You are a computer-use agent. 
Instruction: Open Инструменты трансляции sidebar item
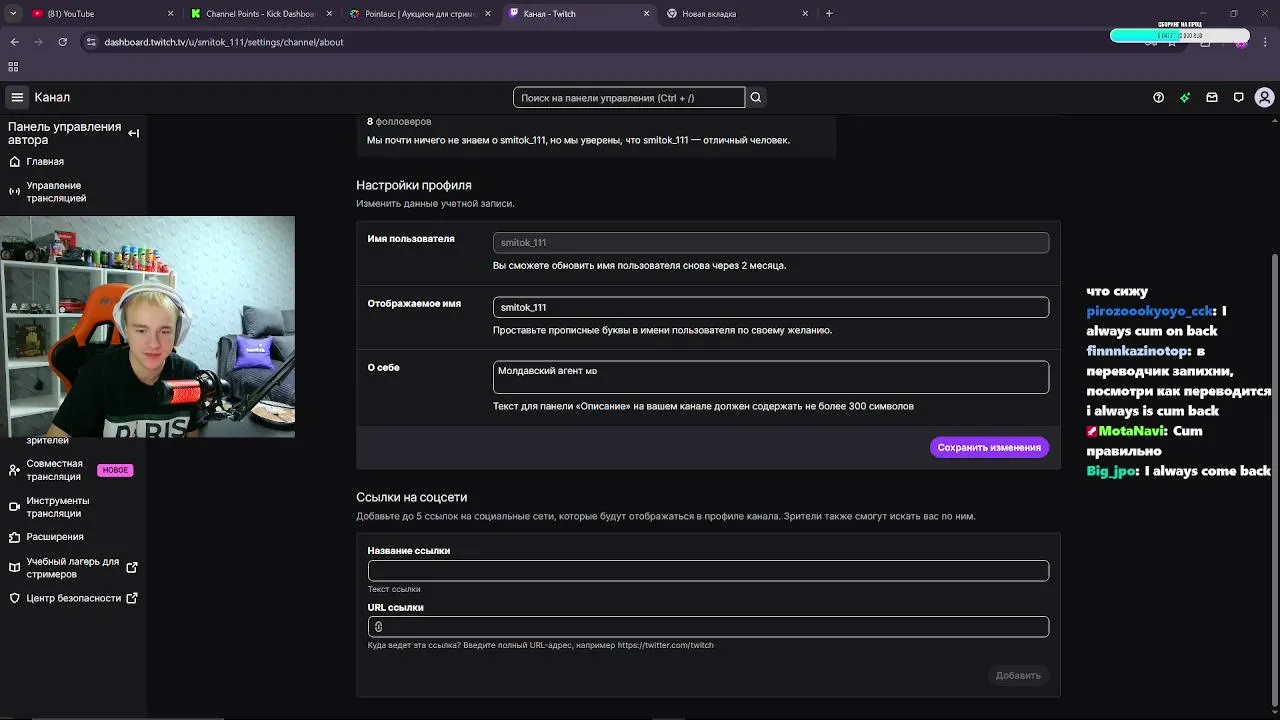(x=58, y=507)
